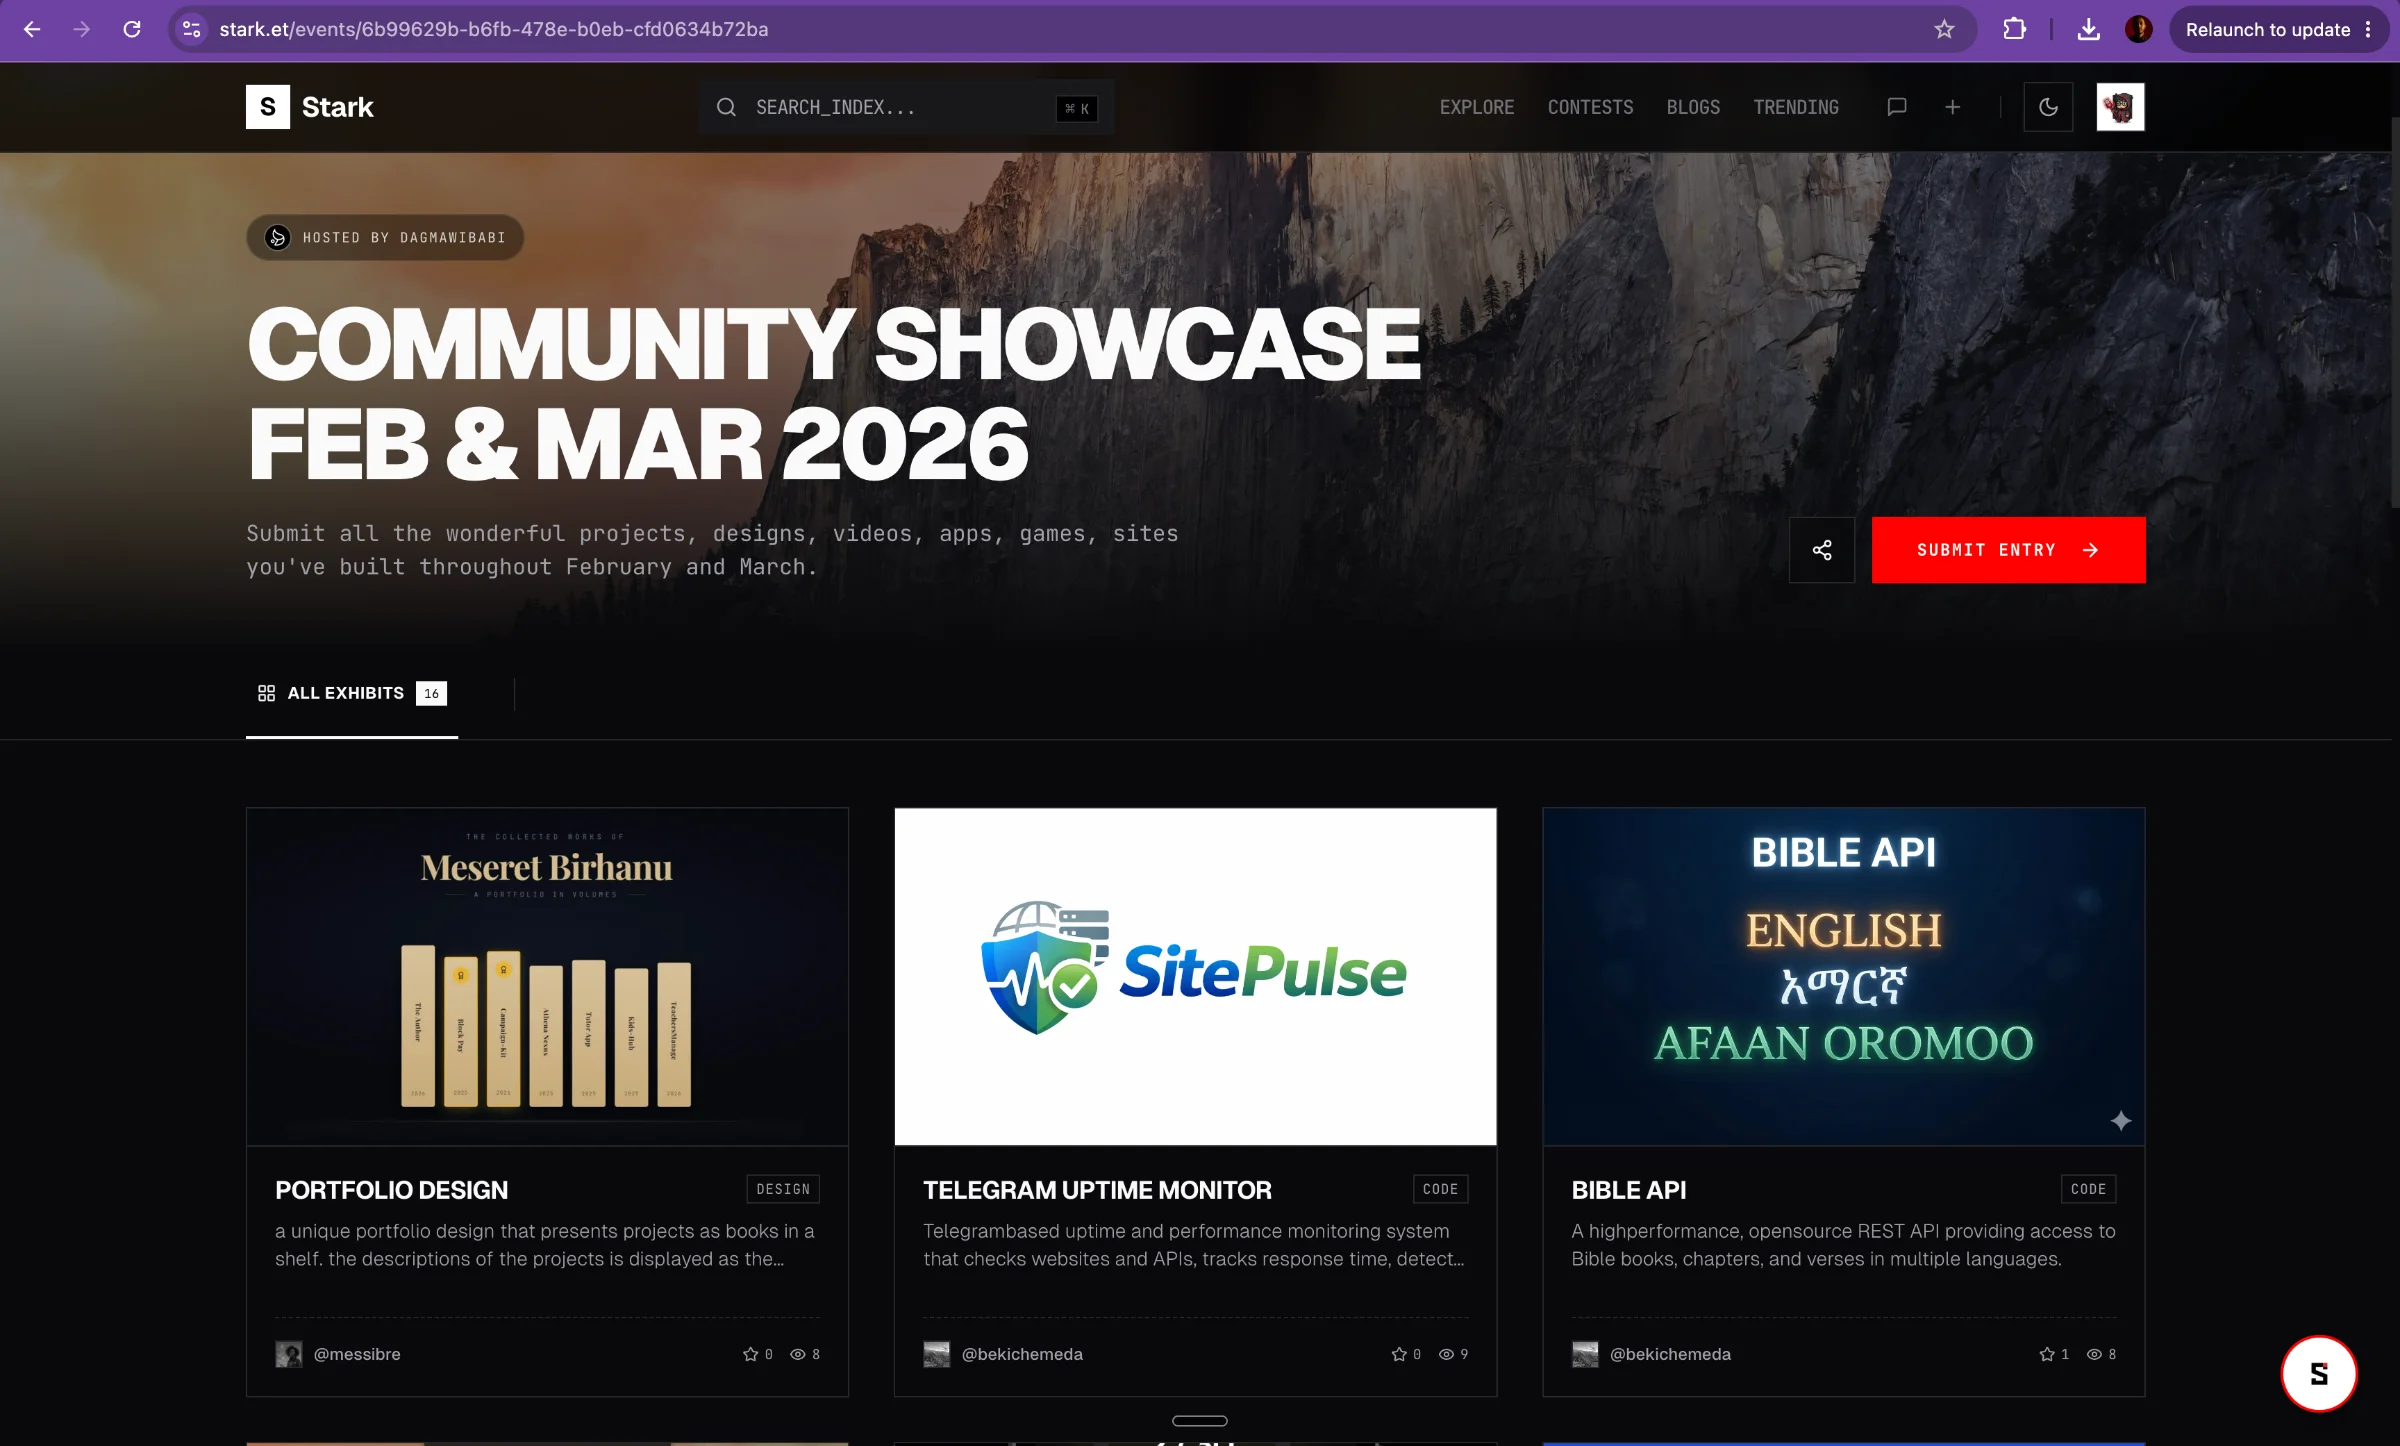Reload the page with refresh icon
Image resolution: width=2400 pixels, height=1446 pixels.
click(x=132, y=29)
